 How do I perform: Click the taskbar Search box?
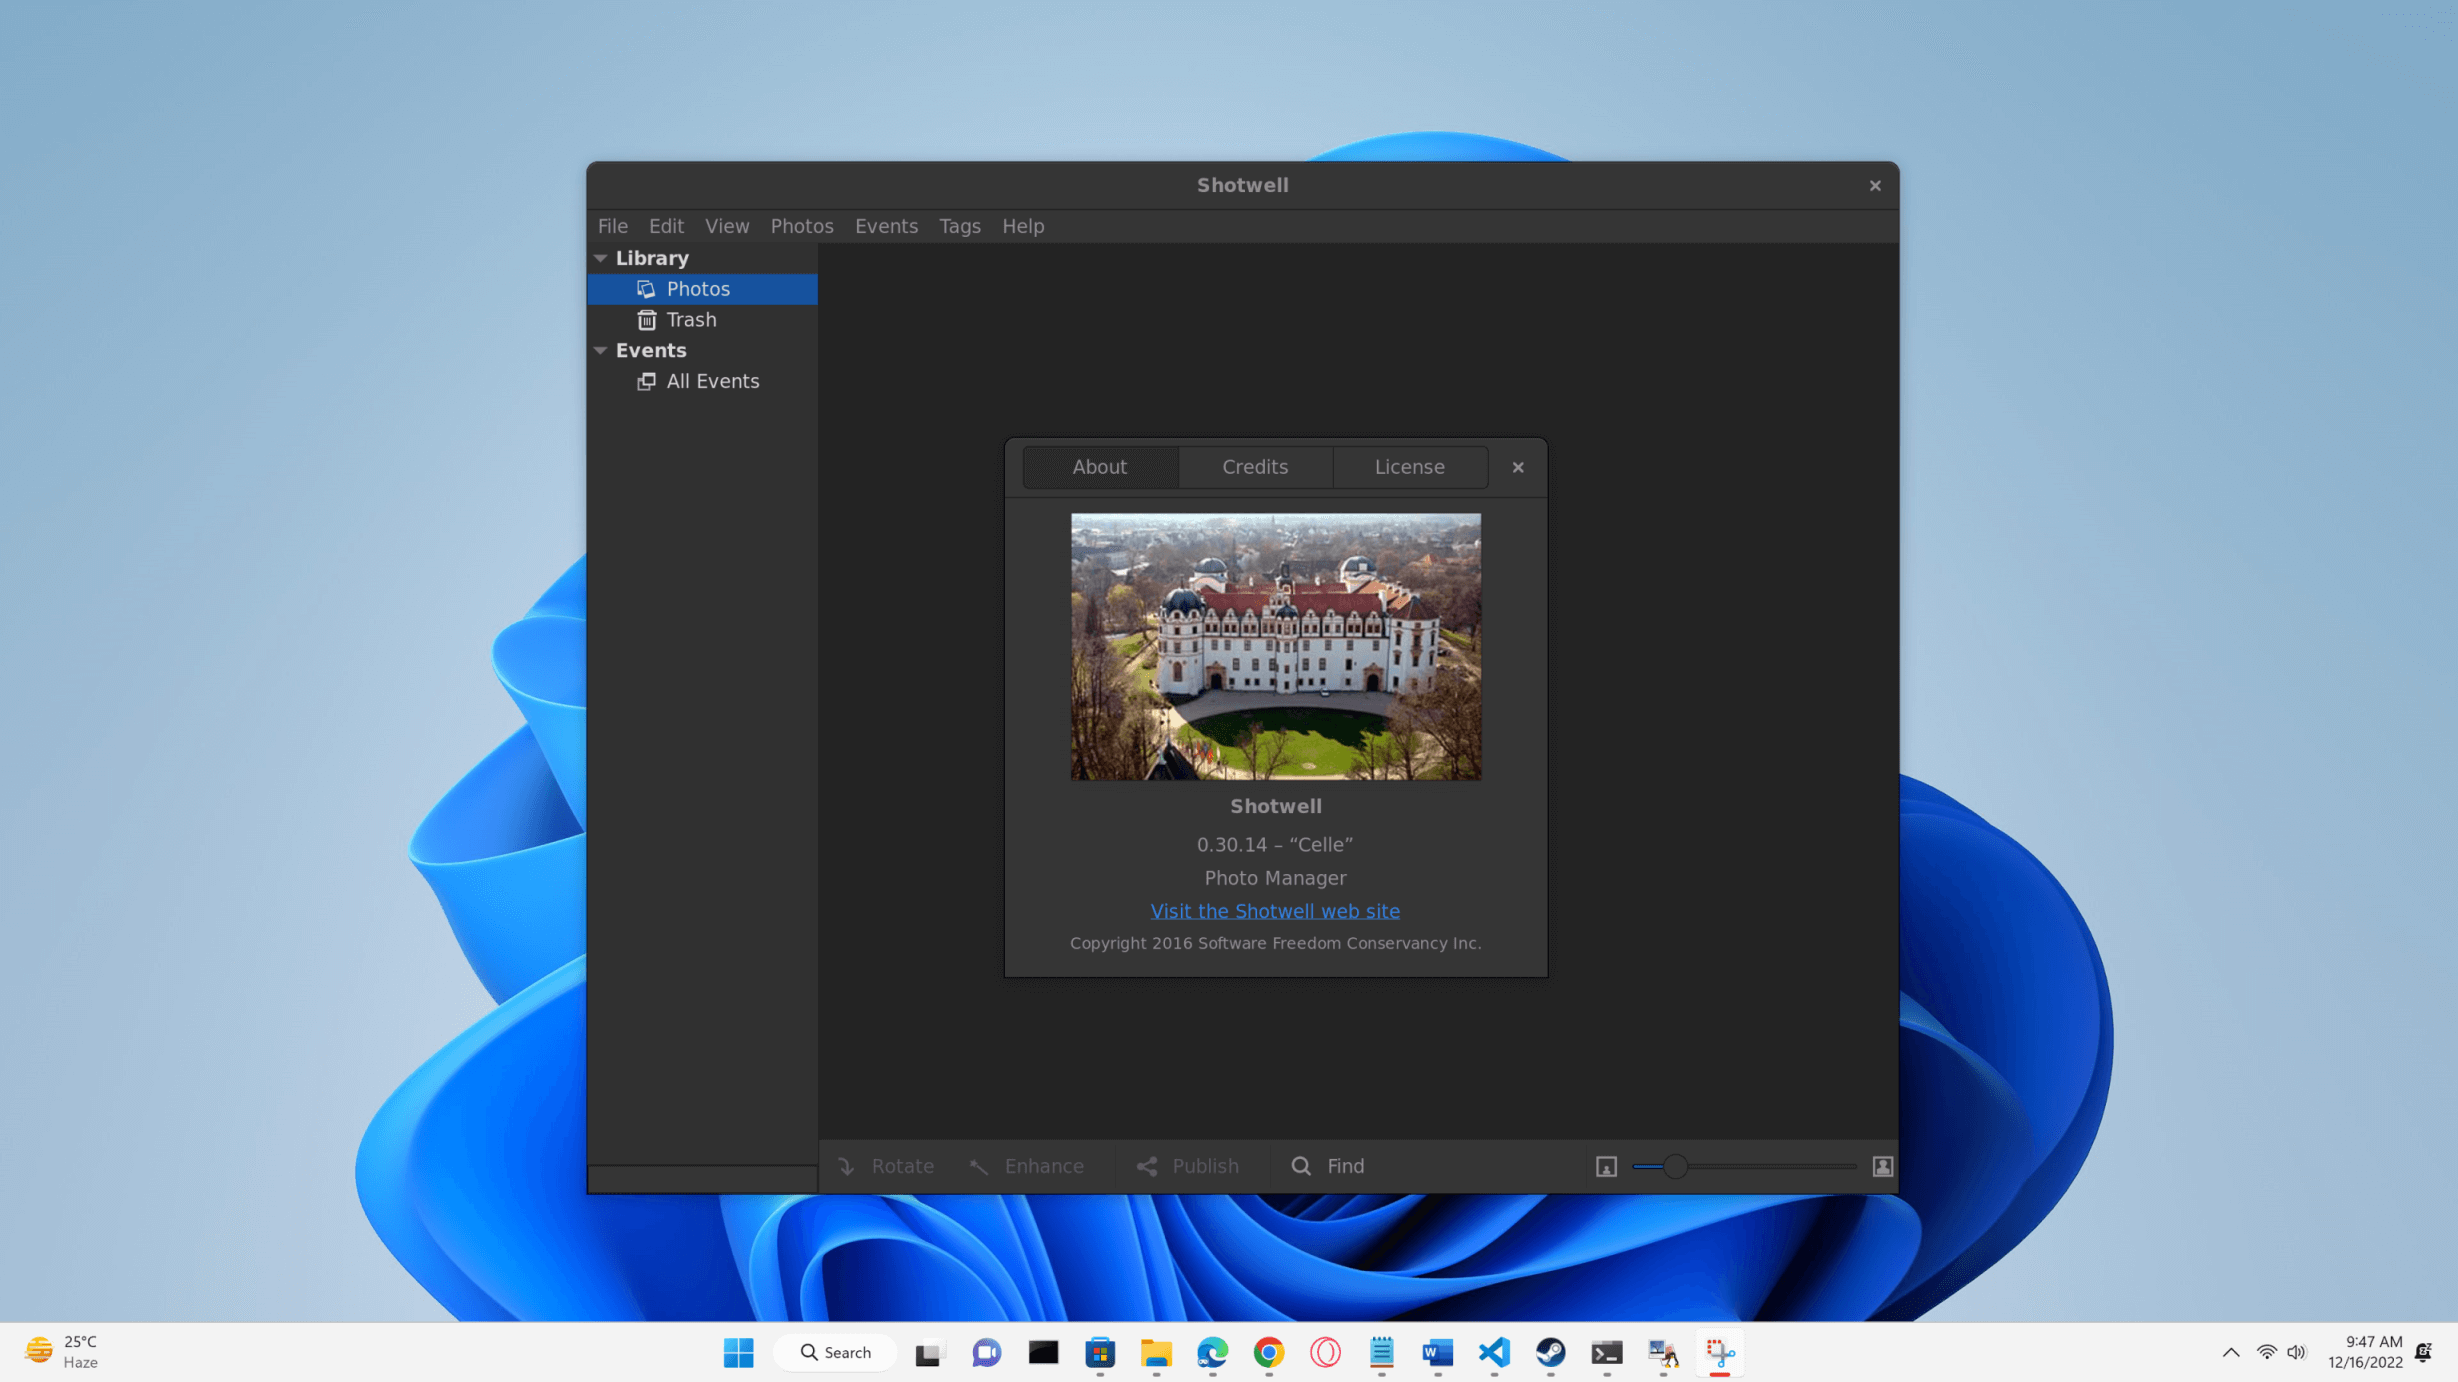click(835, 1353)
